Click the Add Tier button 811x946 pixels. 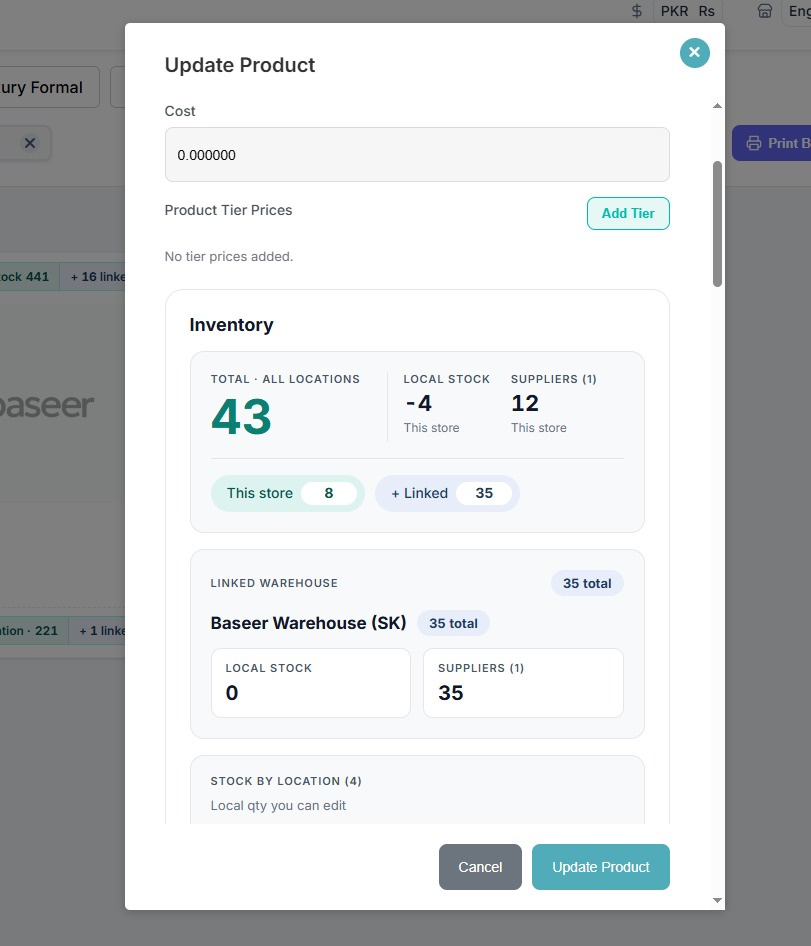tap(628, 213)
